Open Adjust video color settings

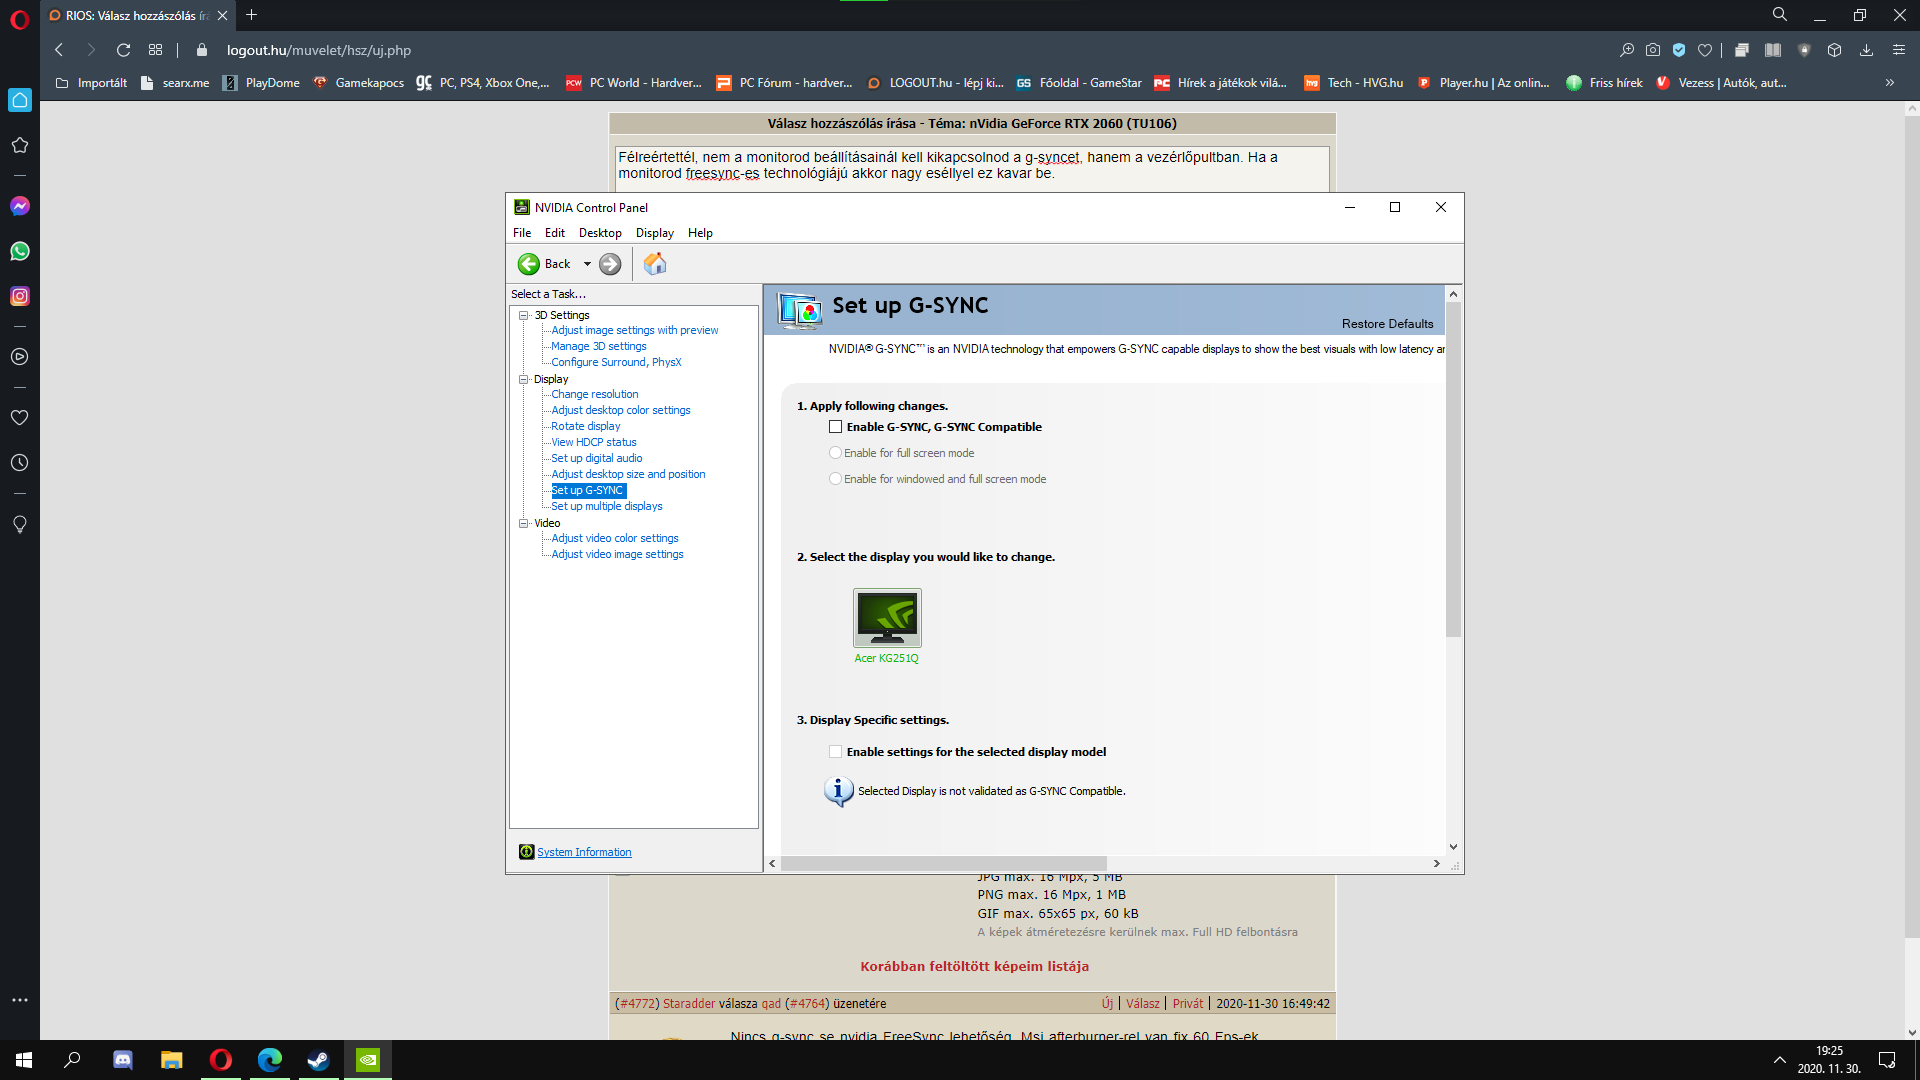(x=614, y=538)
